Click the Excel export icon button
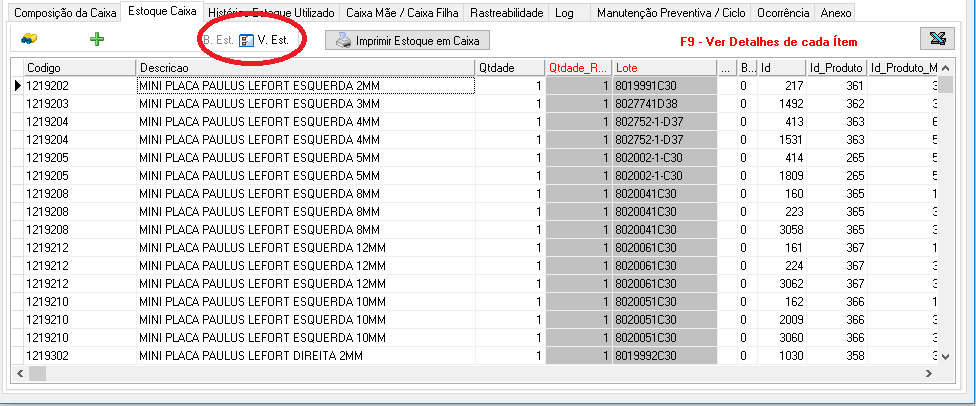Screen dimensions: 976x406 (x=937, y=39)
